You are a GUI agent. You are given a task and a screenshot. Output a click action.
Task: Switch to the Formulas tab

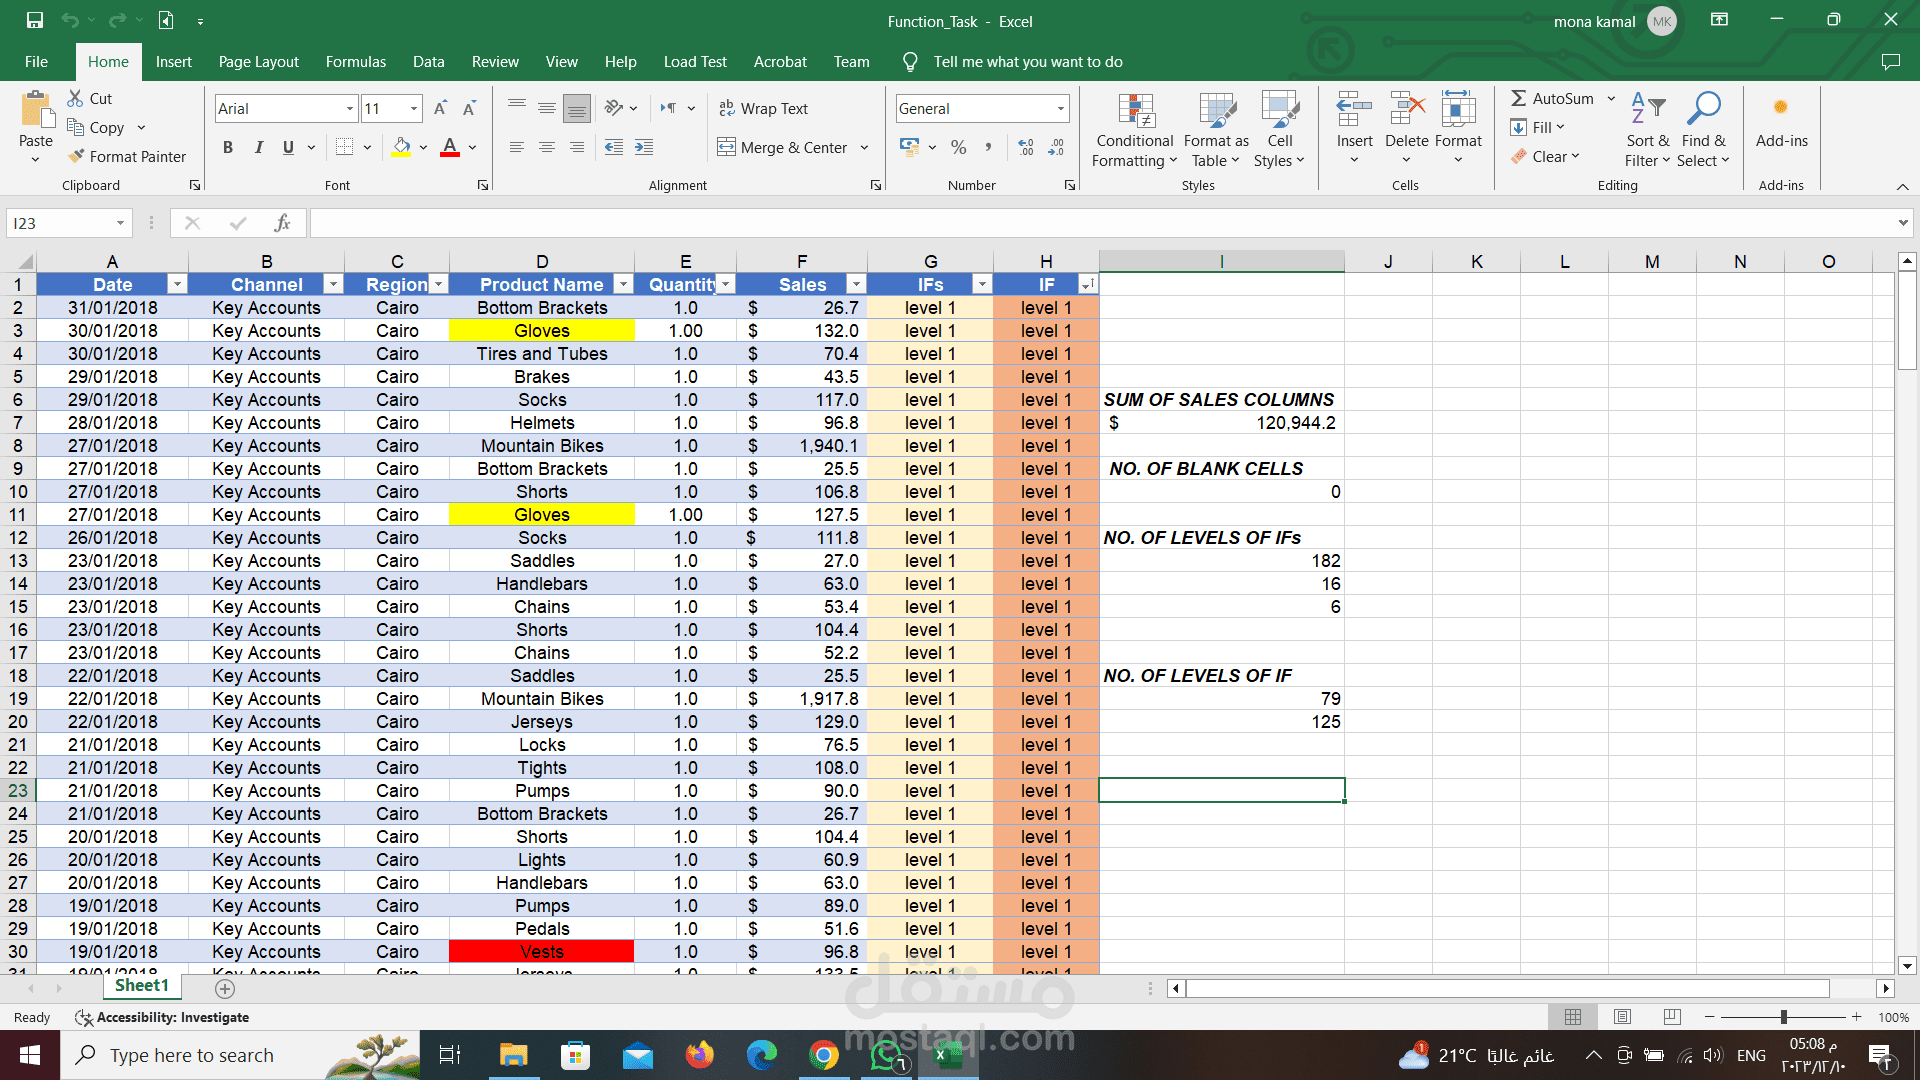[355, 62]
